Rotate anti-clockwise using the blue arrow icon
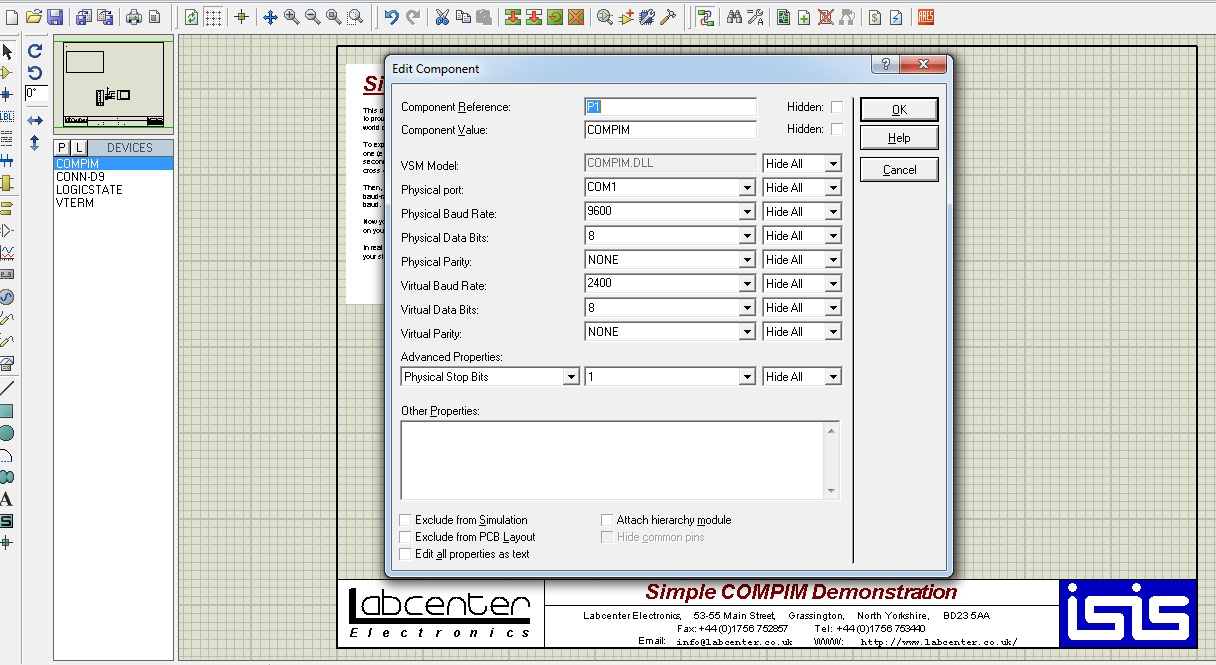This screenshot has height=665, width=1216. [35, 73]
